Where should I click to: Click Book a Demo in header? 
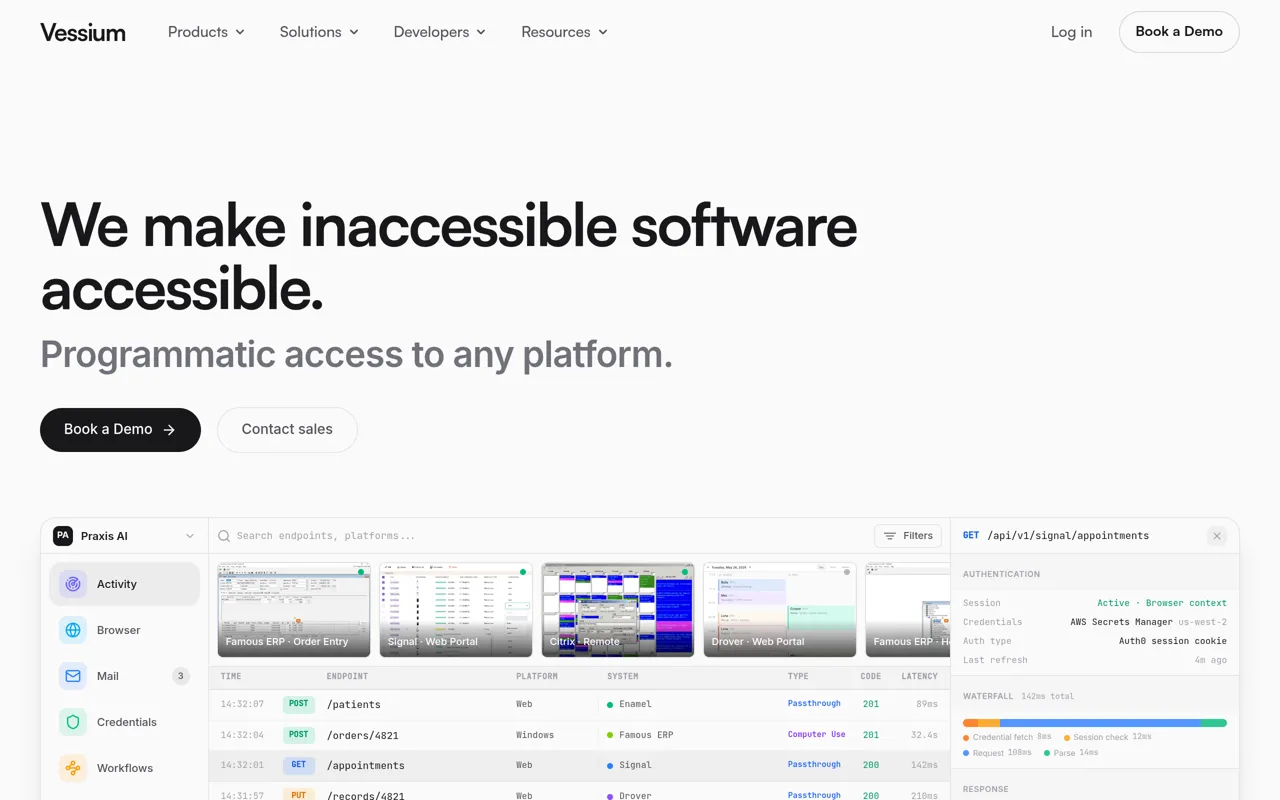1179,32
